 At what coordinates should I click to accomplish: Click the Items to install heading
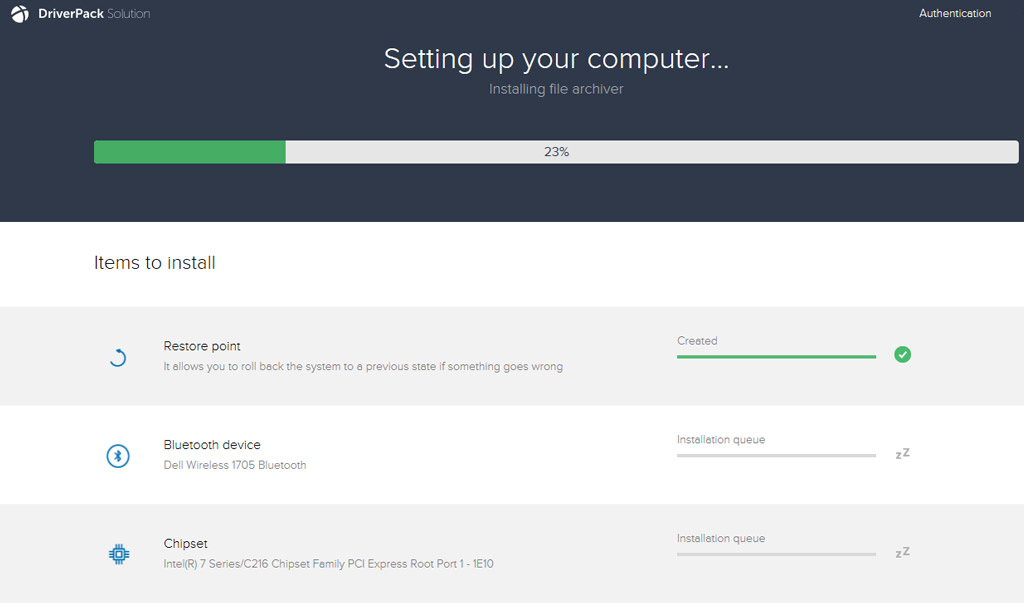click(155, 263)
